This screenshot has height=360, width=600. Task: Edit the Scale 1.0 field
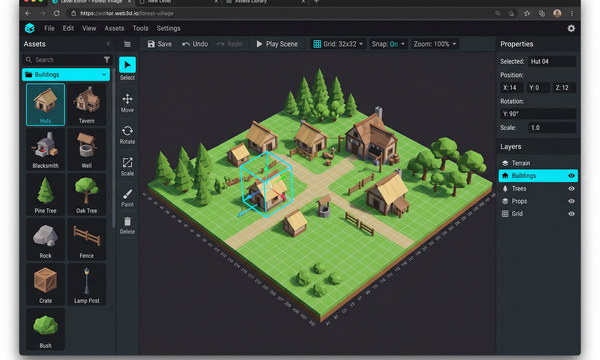coord(552,127)
